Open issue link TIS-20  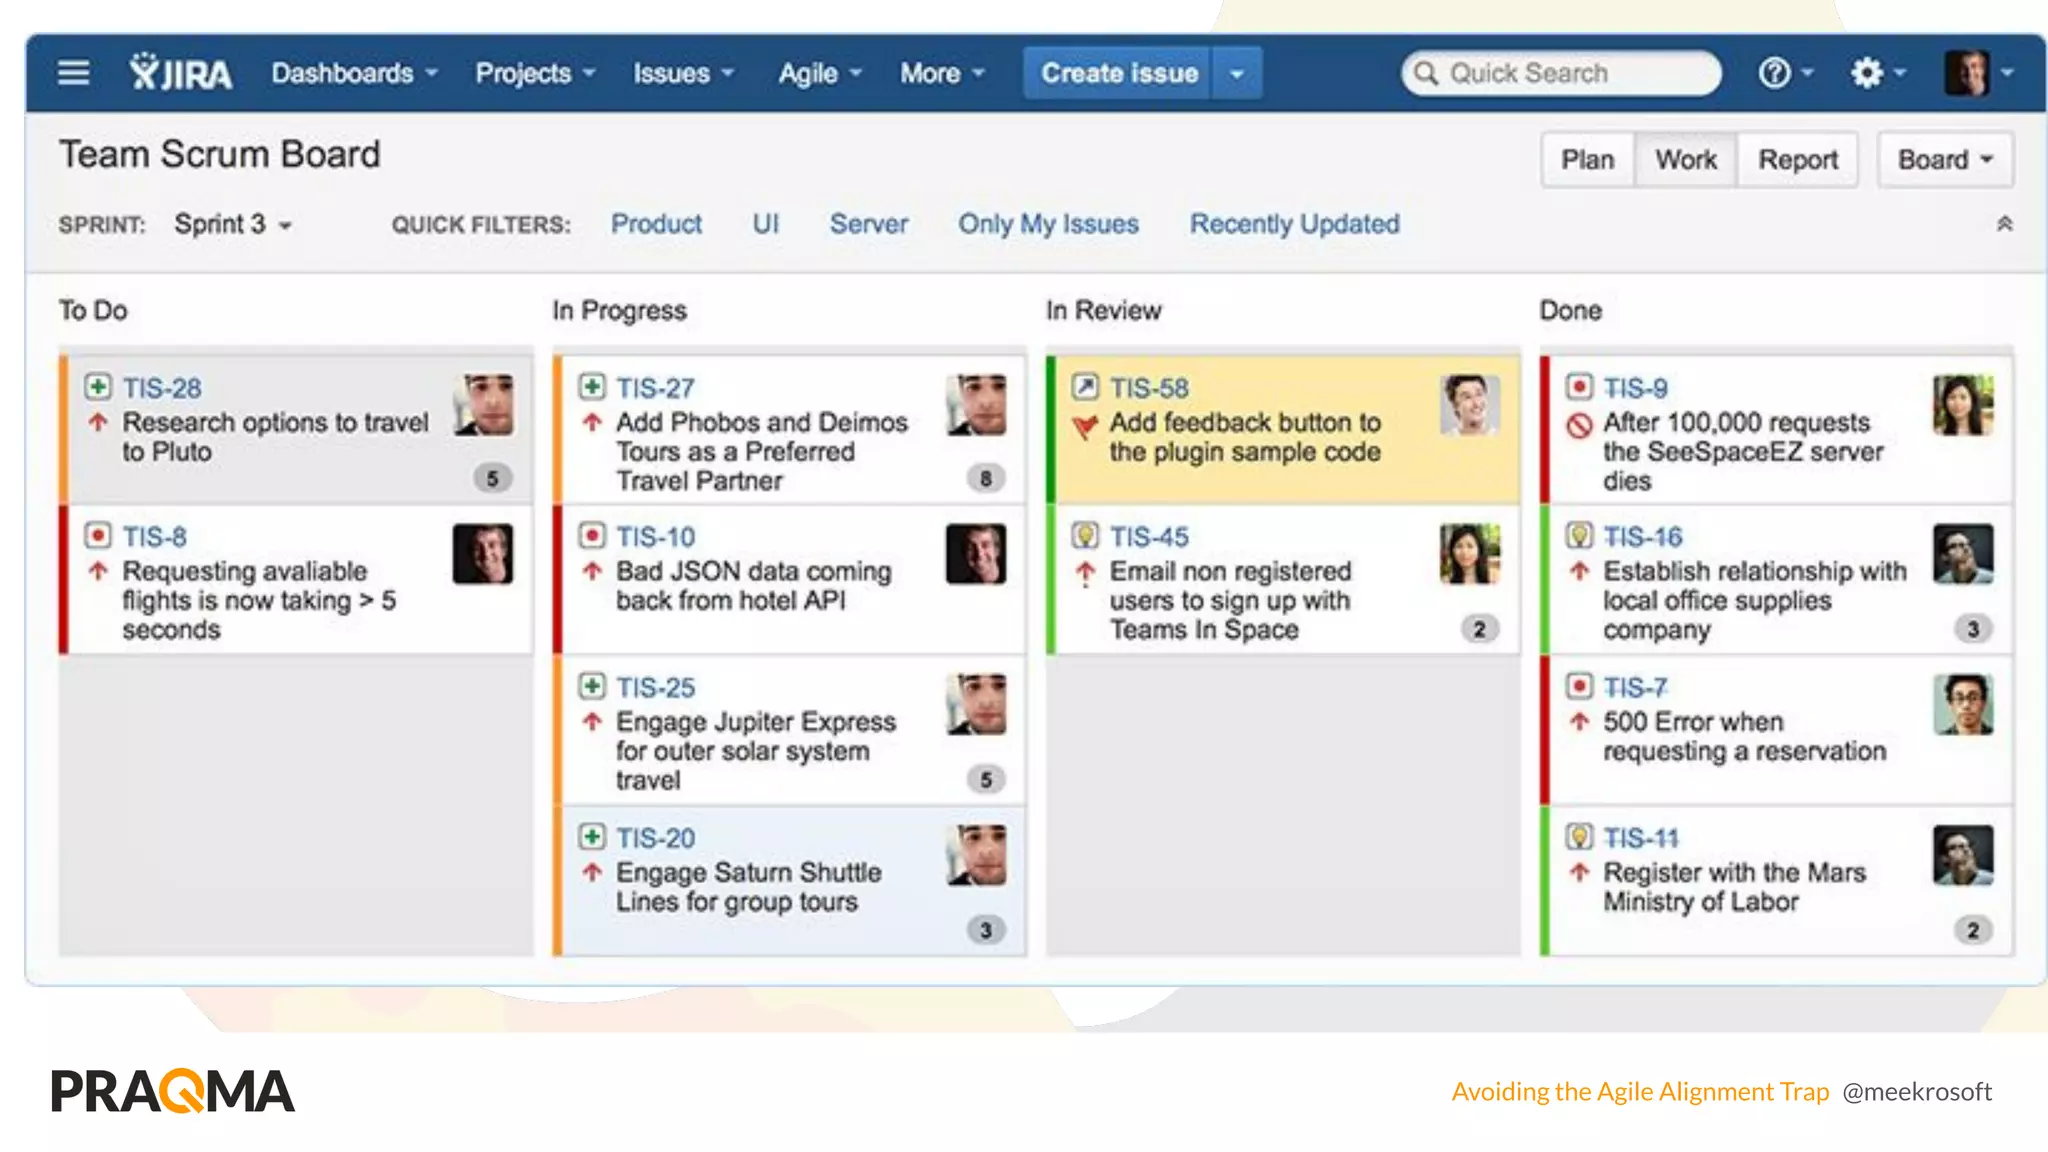655,838
